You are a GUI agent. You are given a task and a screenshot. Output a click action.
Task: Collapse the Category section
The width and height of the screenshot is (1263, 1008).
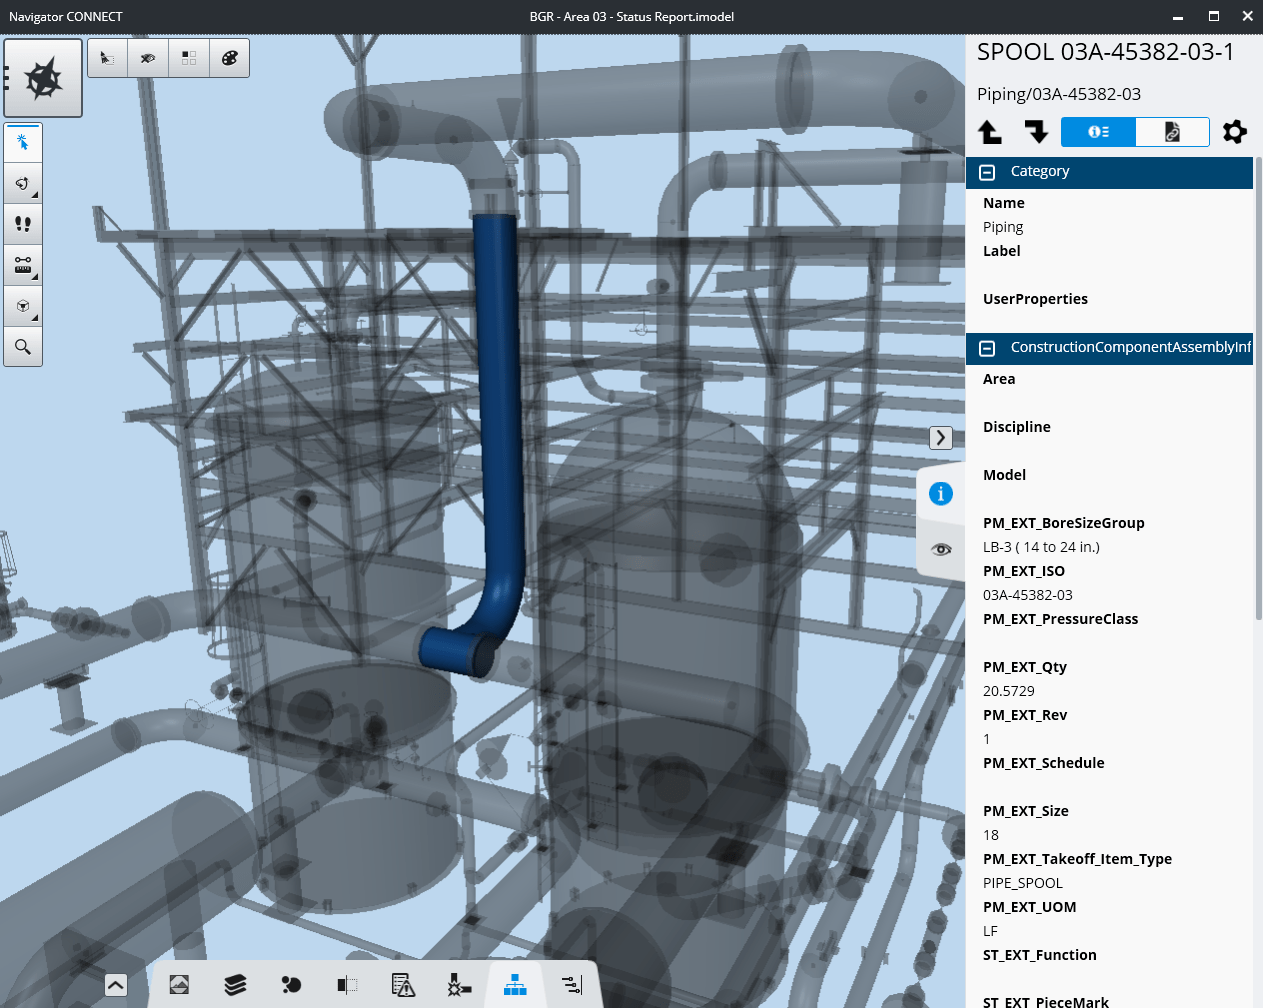987,171
